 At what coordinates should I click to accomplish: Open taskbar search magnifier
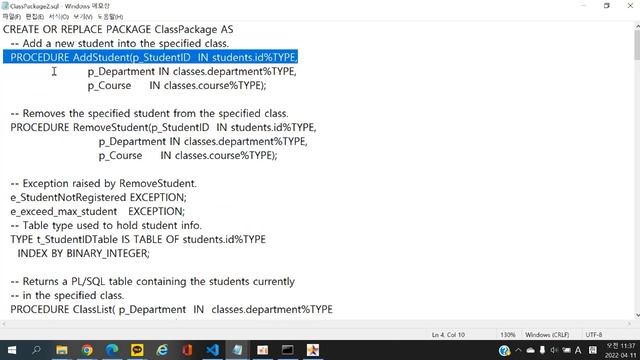click(x=36, y=350)
